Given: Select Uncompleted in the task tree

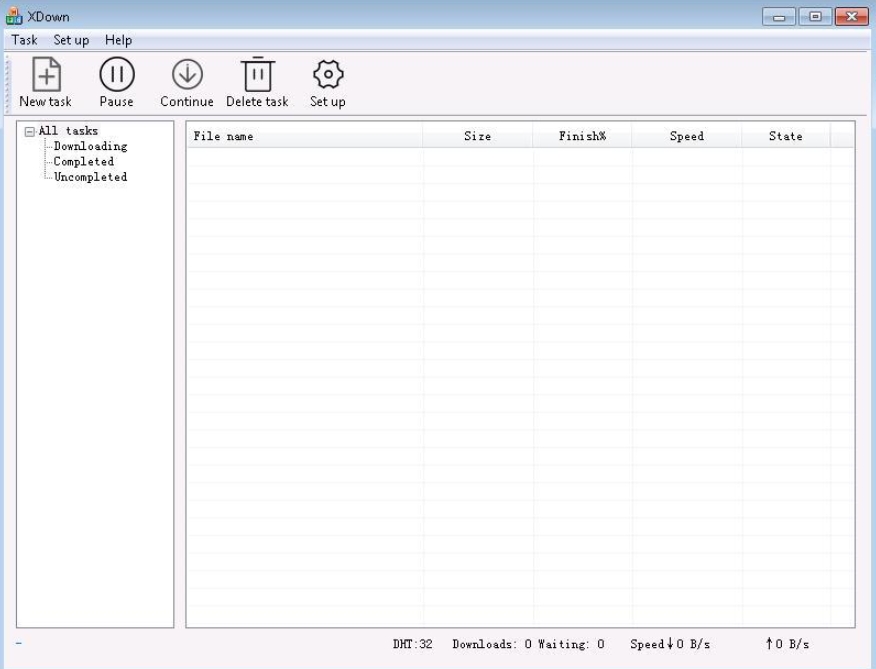Looking at the screenshot, I should pos(90,177).
